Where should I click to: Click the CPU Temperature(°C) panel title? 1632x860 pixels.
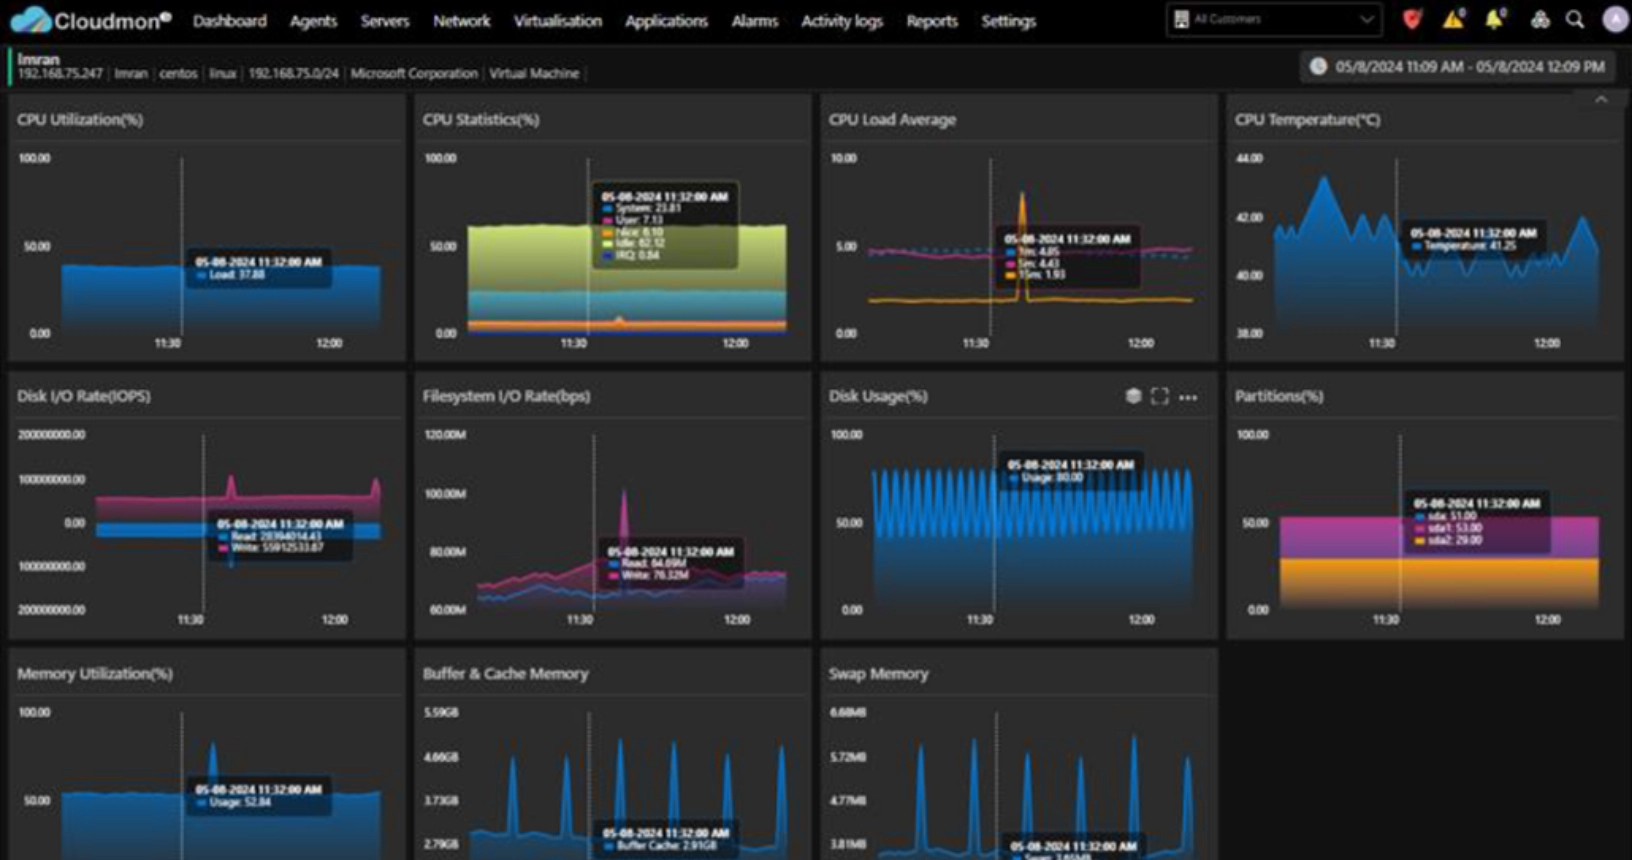(1307, 119)
